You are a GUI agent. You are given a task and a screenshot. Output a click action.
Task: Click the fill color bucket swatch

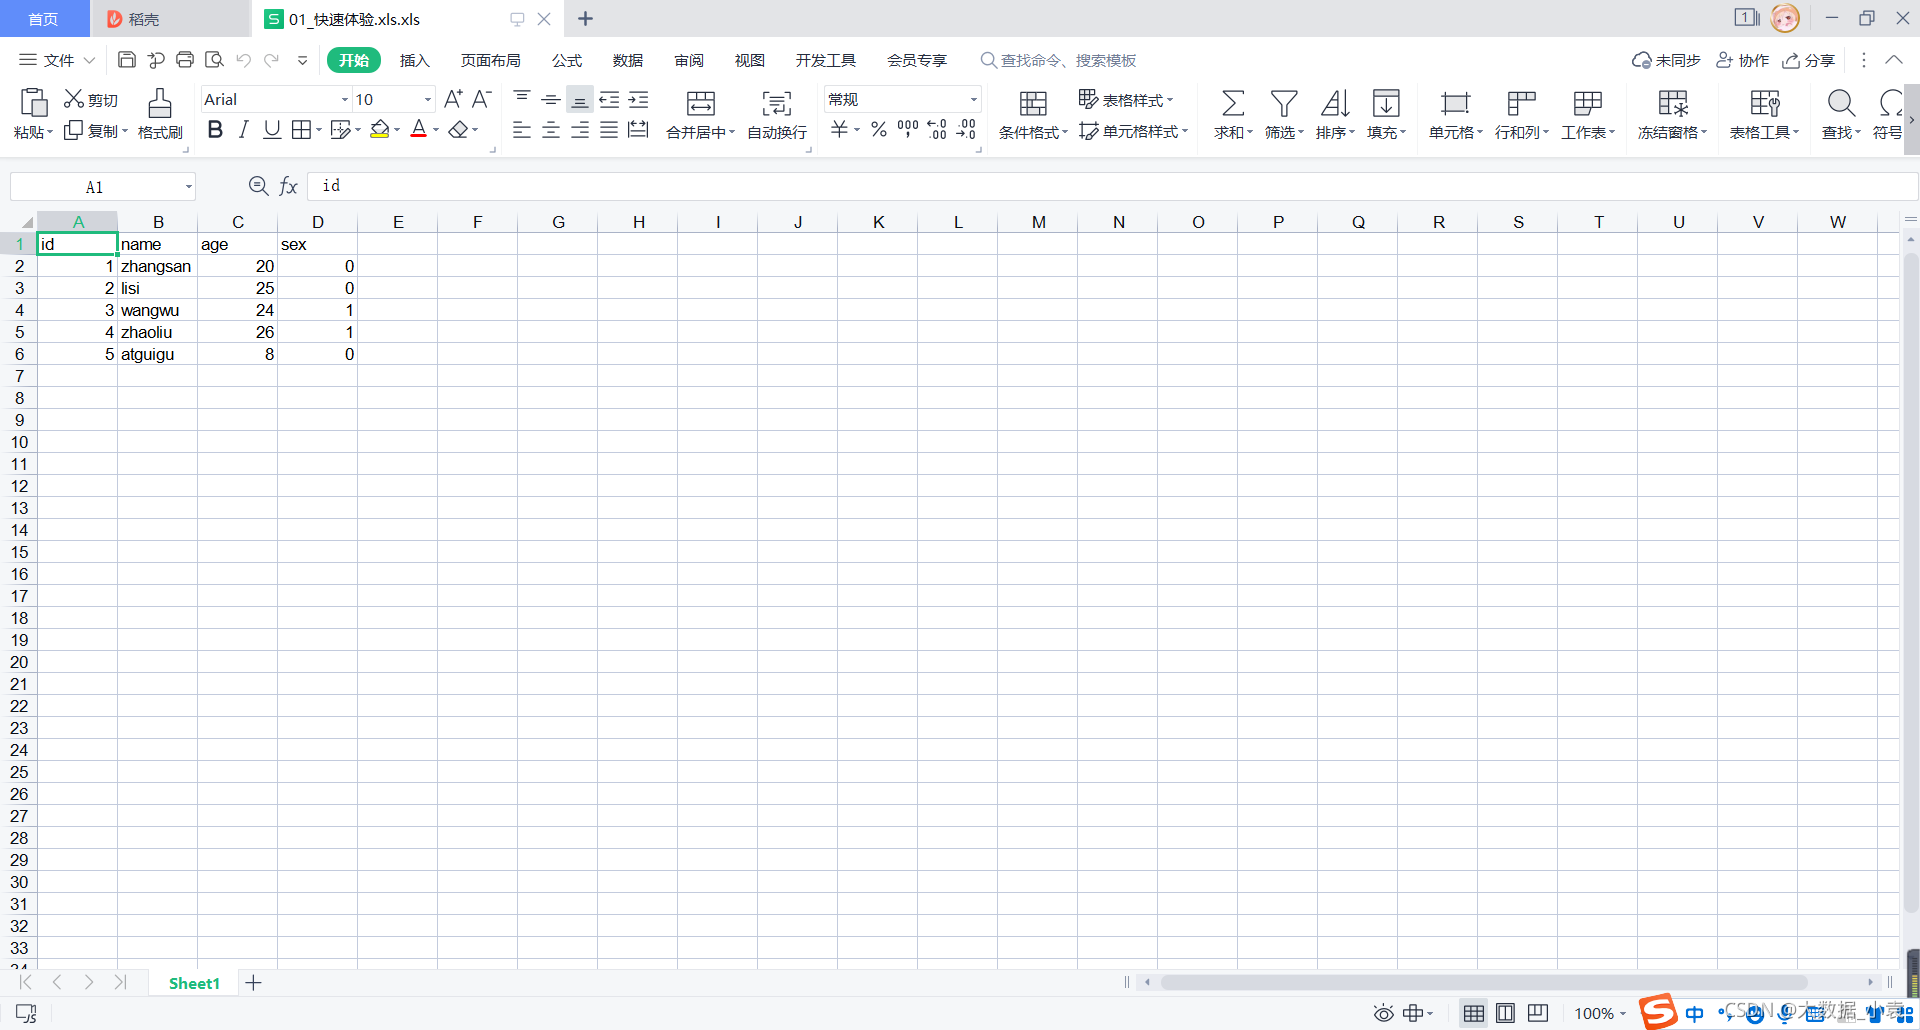[x=380, y=129]
